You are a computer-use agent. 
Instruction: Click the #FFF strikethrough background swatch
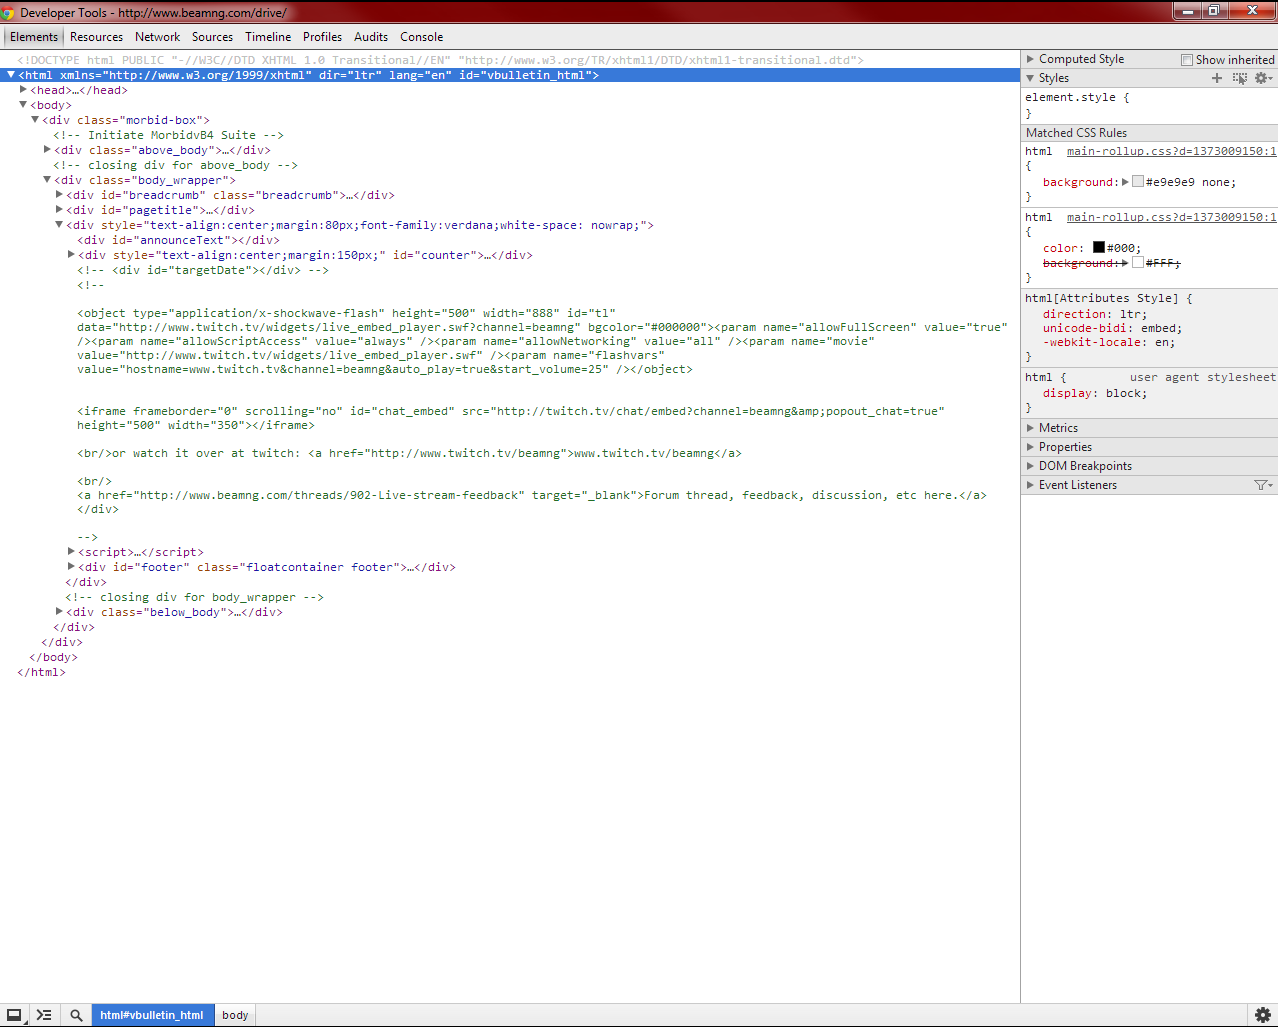coord(1138,263)
